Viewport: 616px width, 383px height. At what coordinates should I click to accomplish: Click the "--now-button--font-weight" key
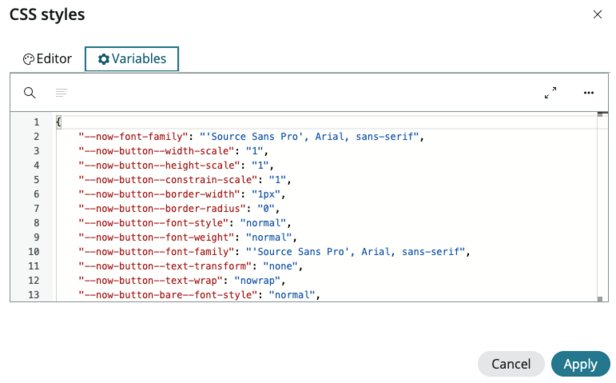tap(156, 237)
